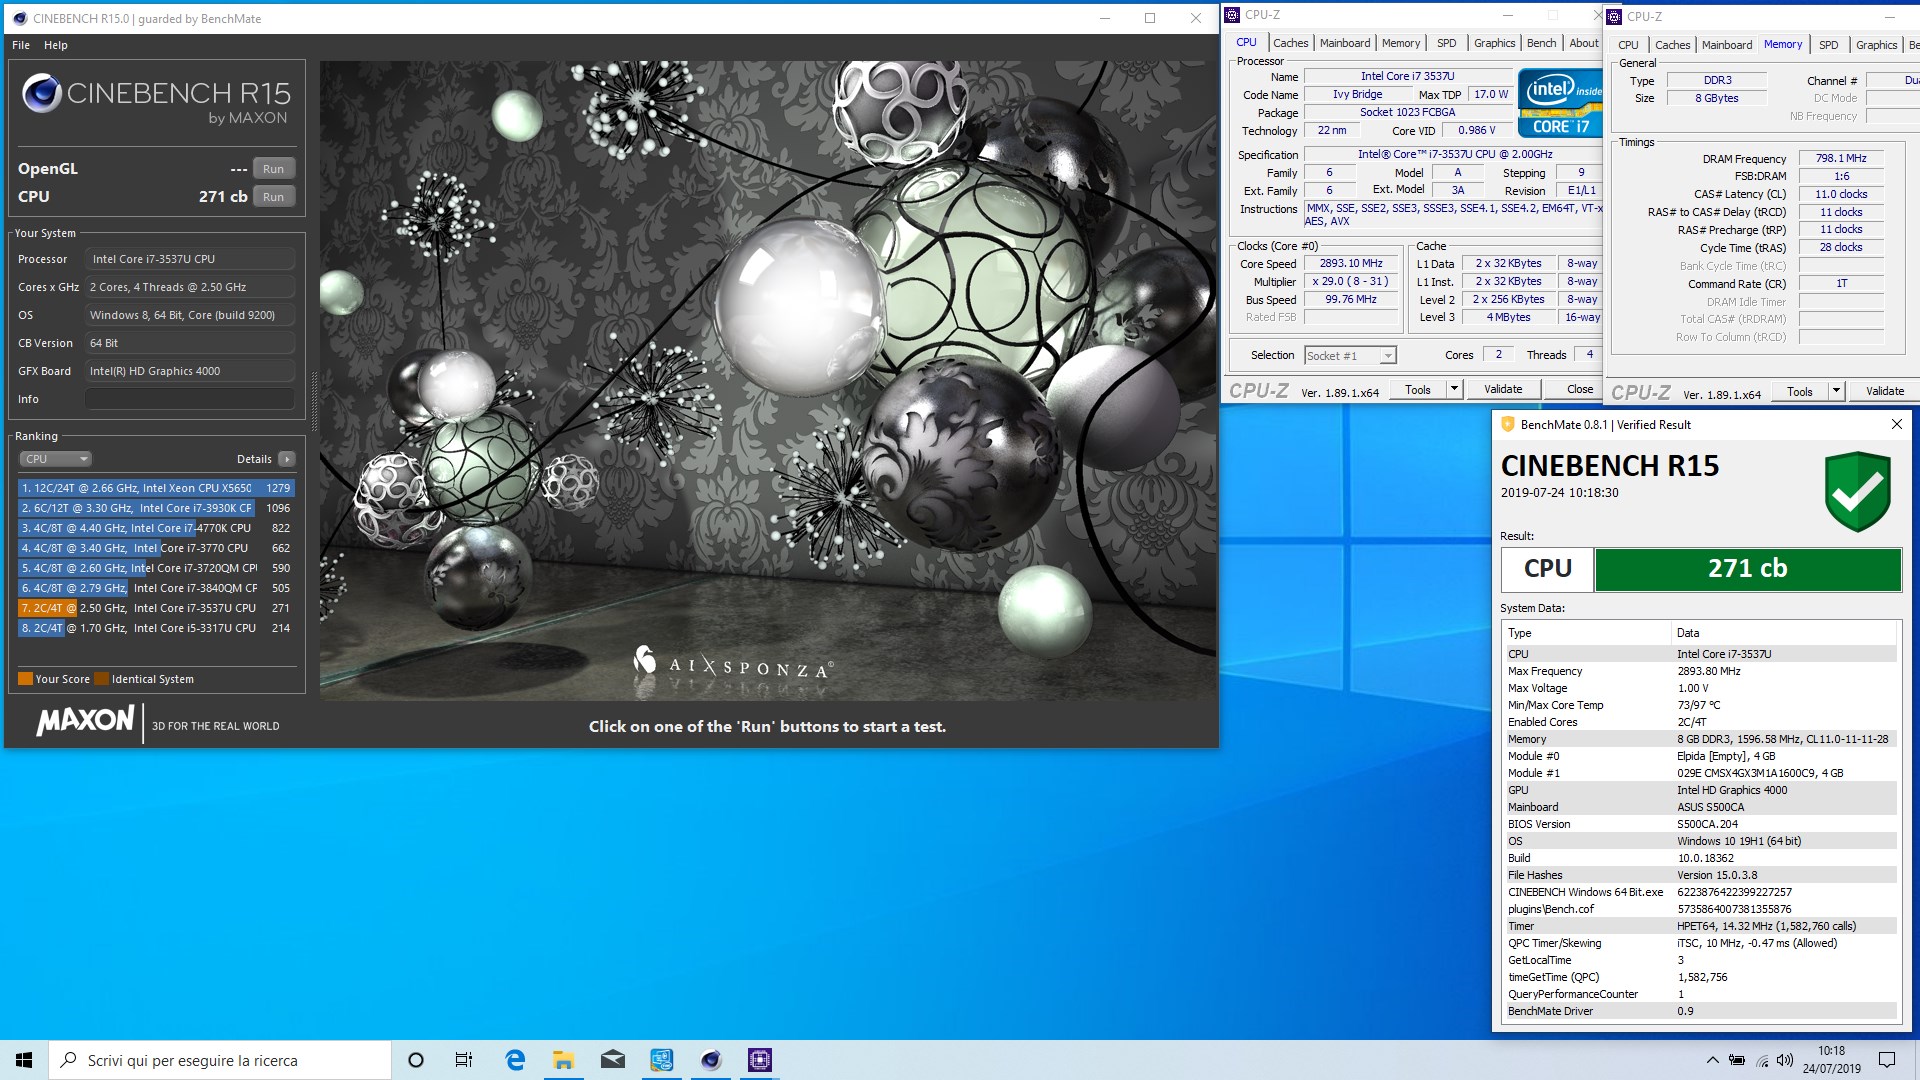Click the Info input field
Image resolution: width=1920 pixels, height=1080 pixels.
click(x=190, y=399)
